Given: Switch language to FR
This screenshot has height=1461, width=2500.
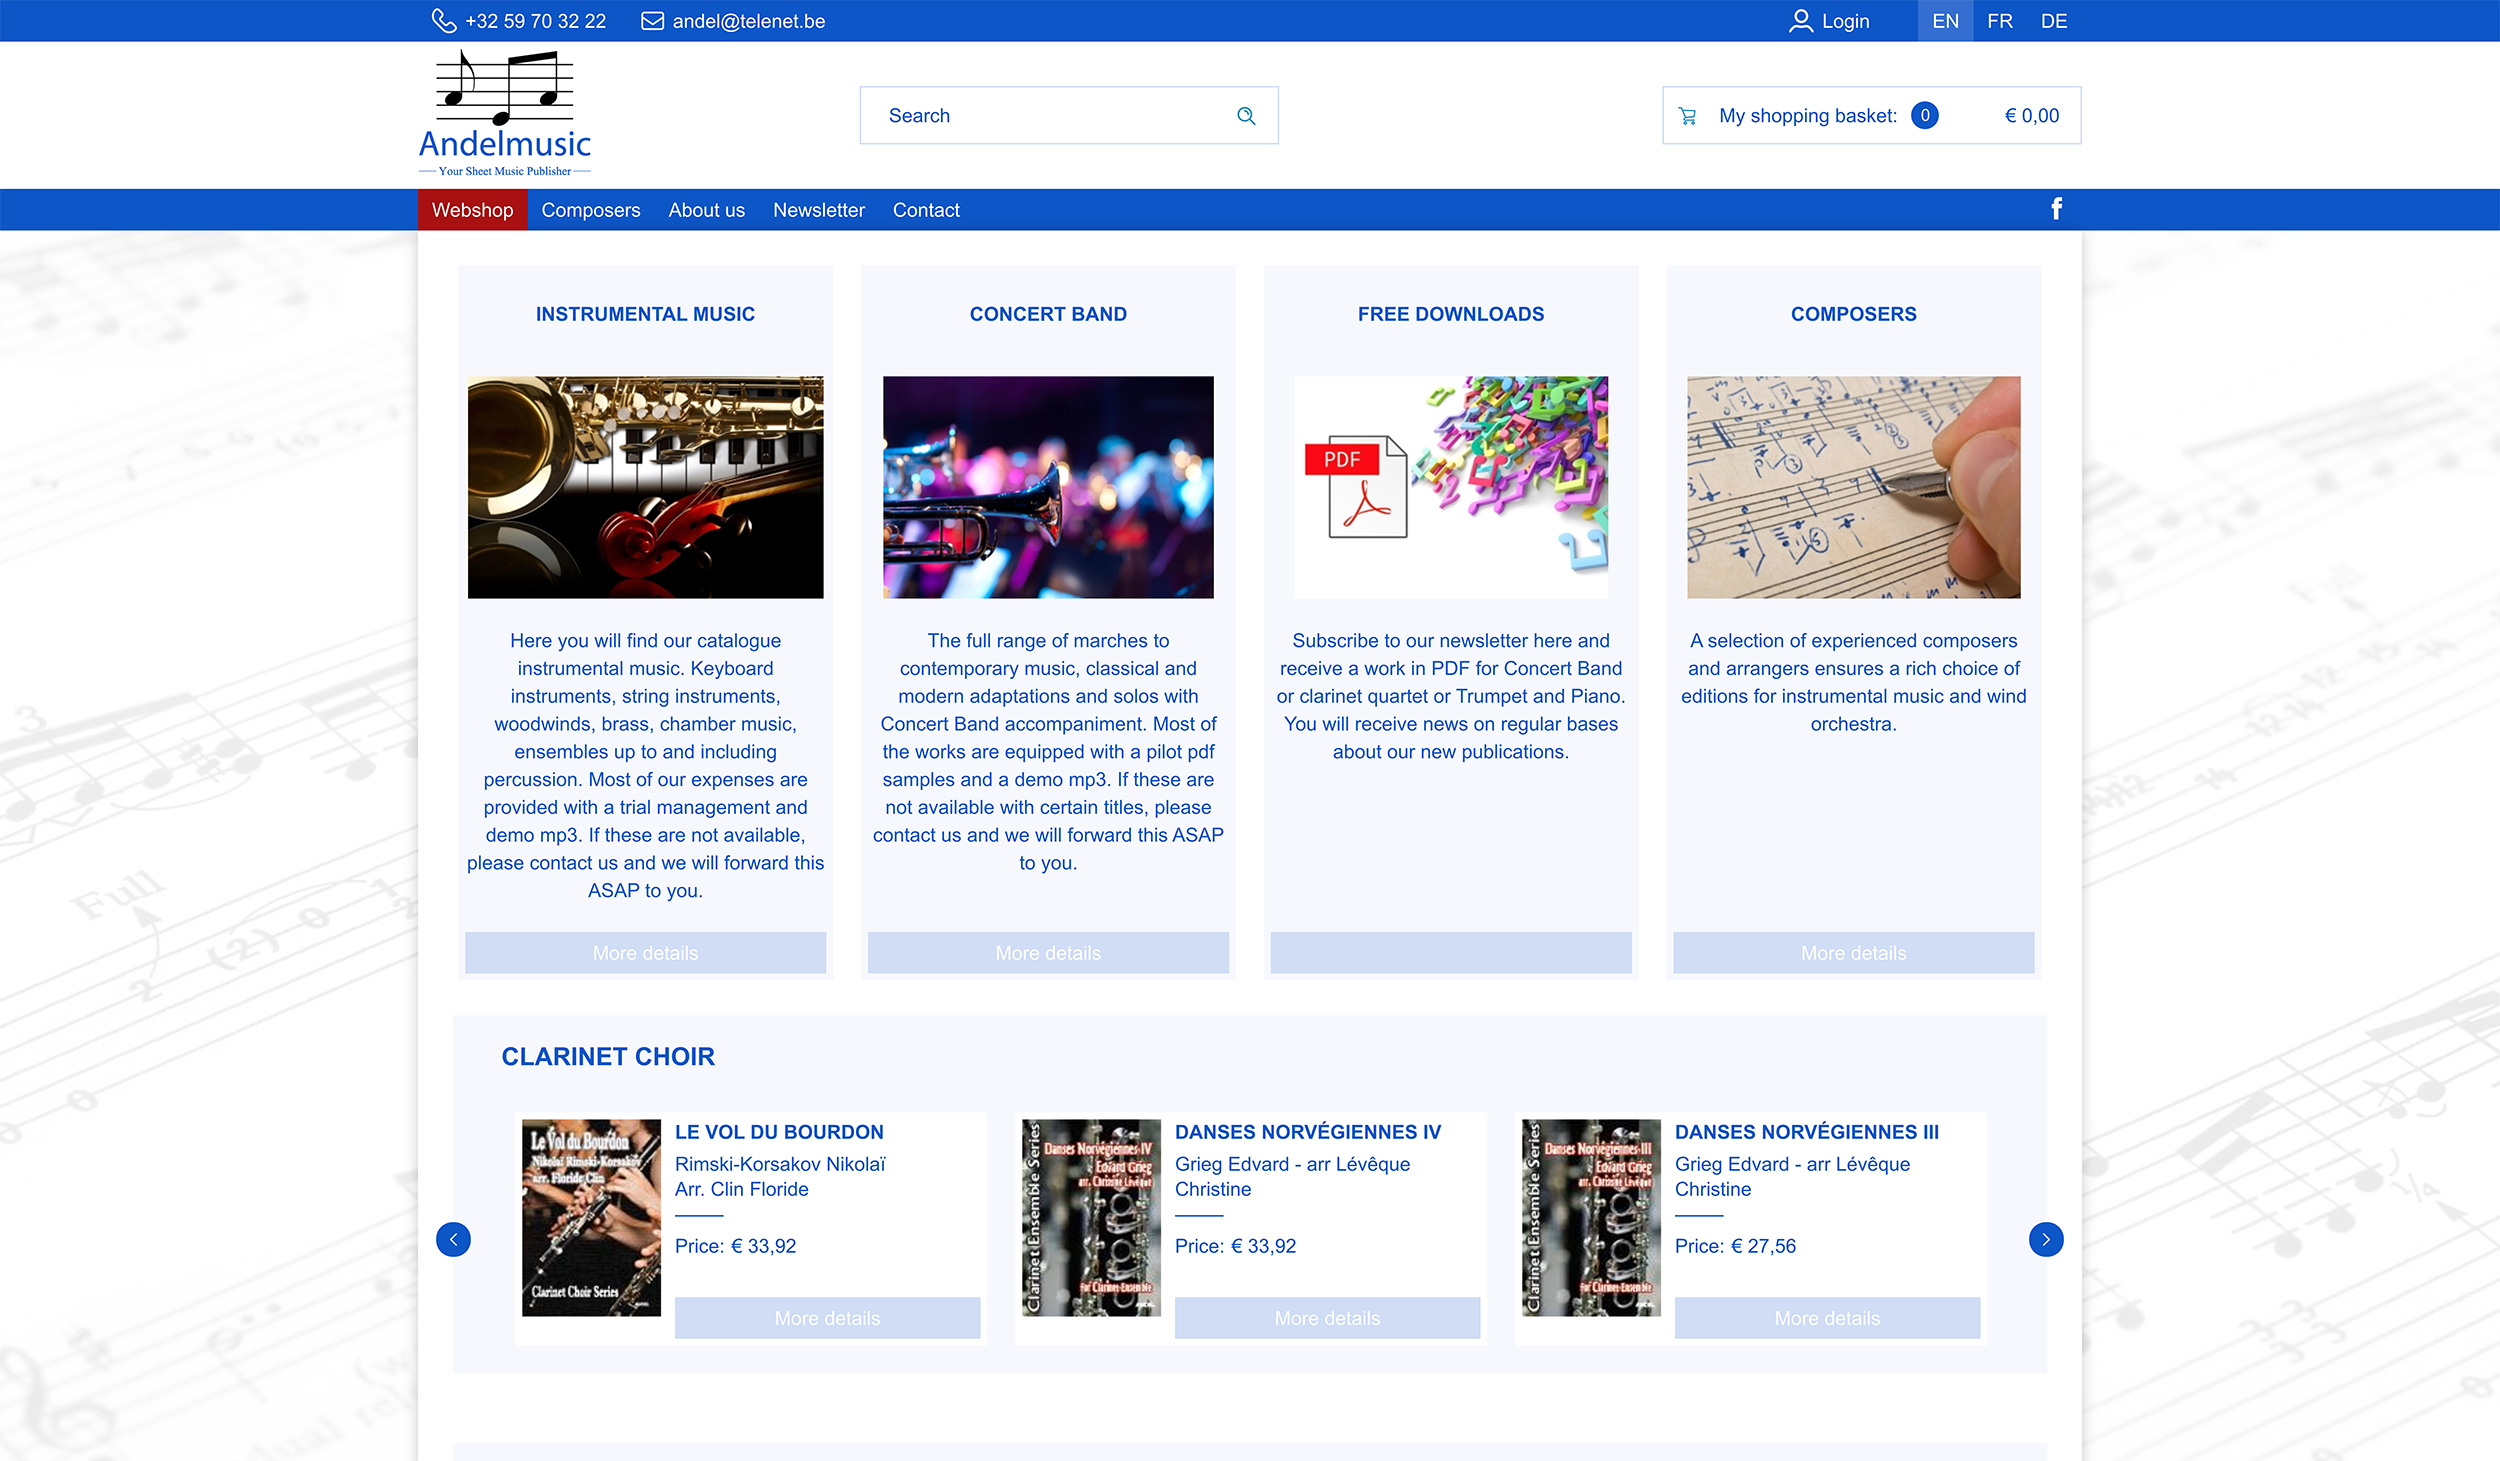Looking at the screenshot, I should point(1999,21).
